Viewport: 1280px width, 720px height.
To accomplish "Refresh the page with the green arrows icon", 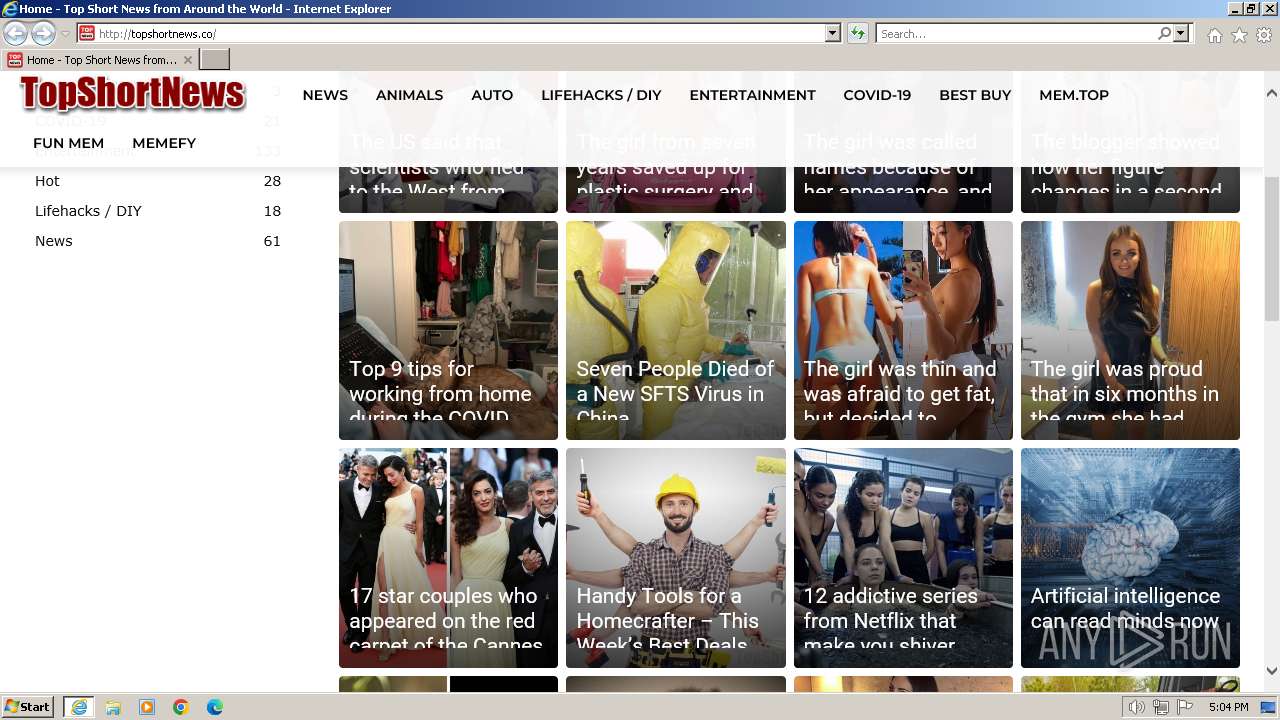I will pos(857,33).
